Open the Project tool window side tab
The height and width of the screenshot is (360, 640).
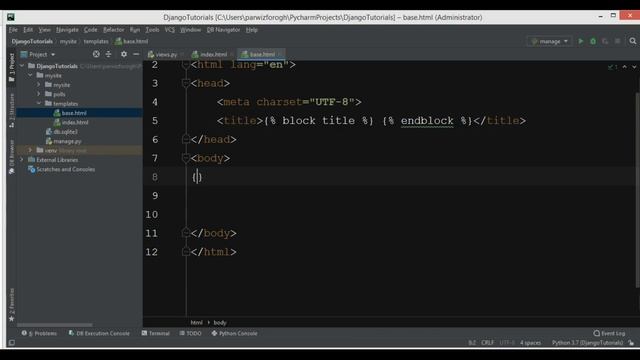tap(11, 67)
